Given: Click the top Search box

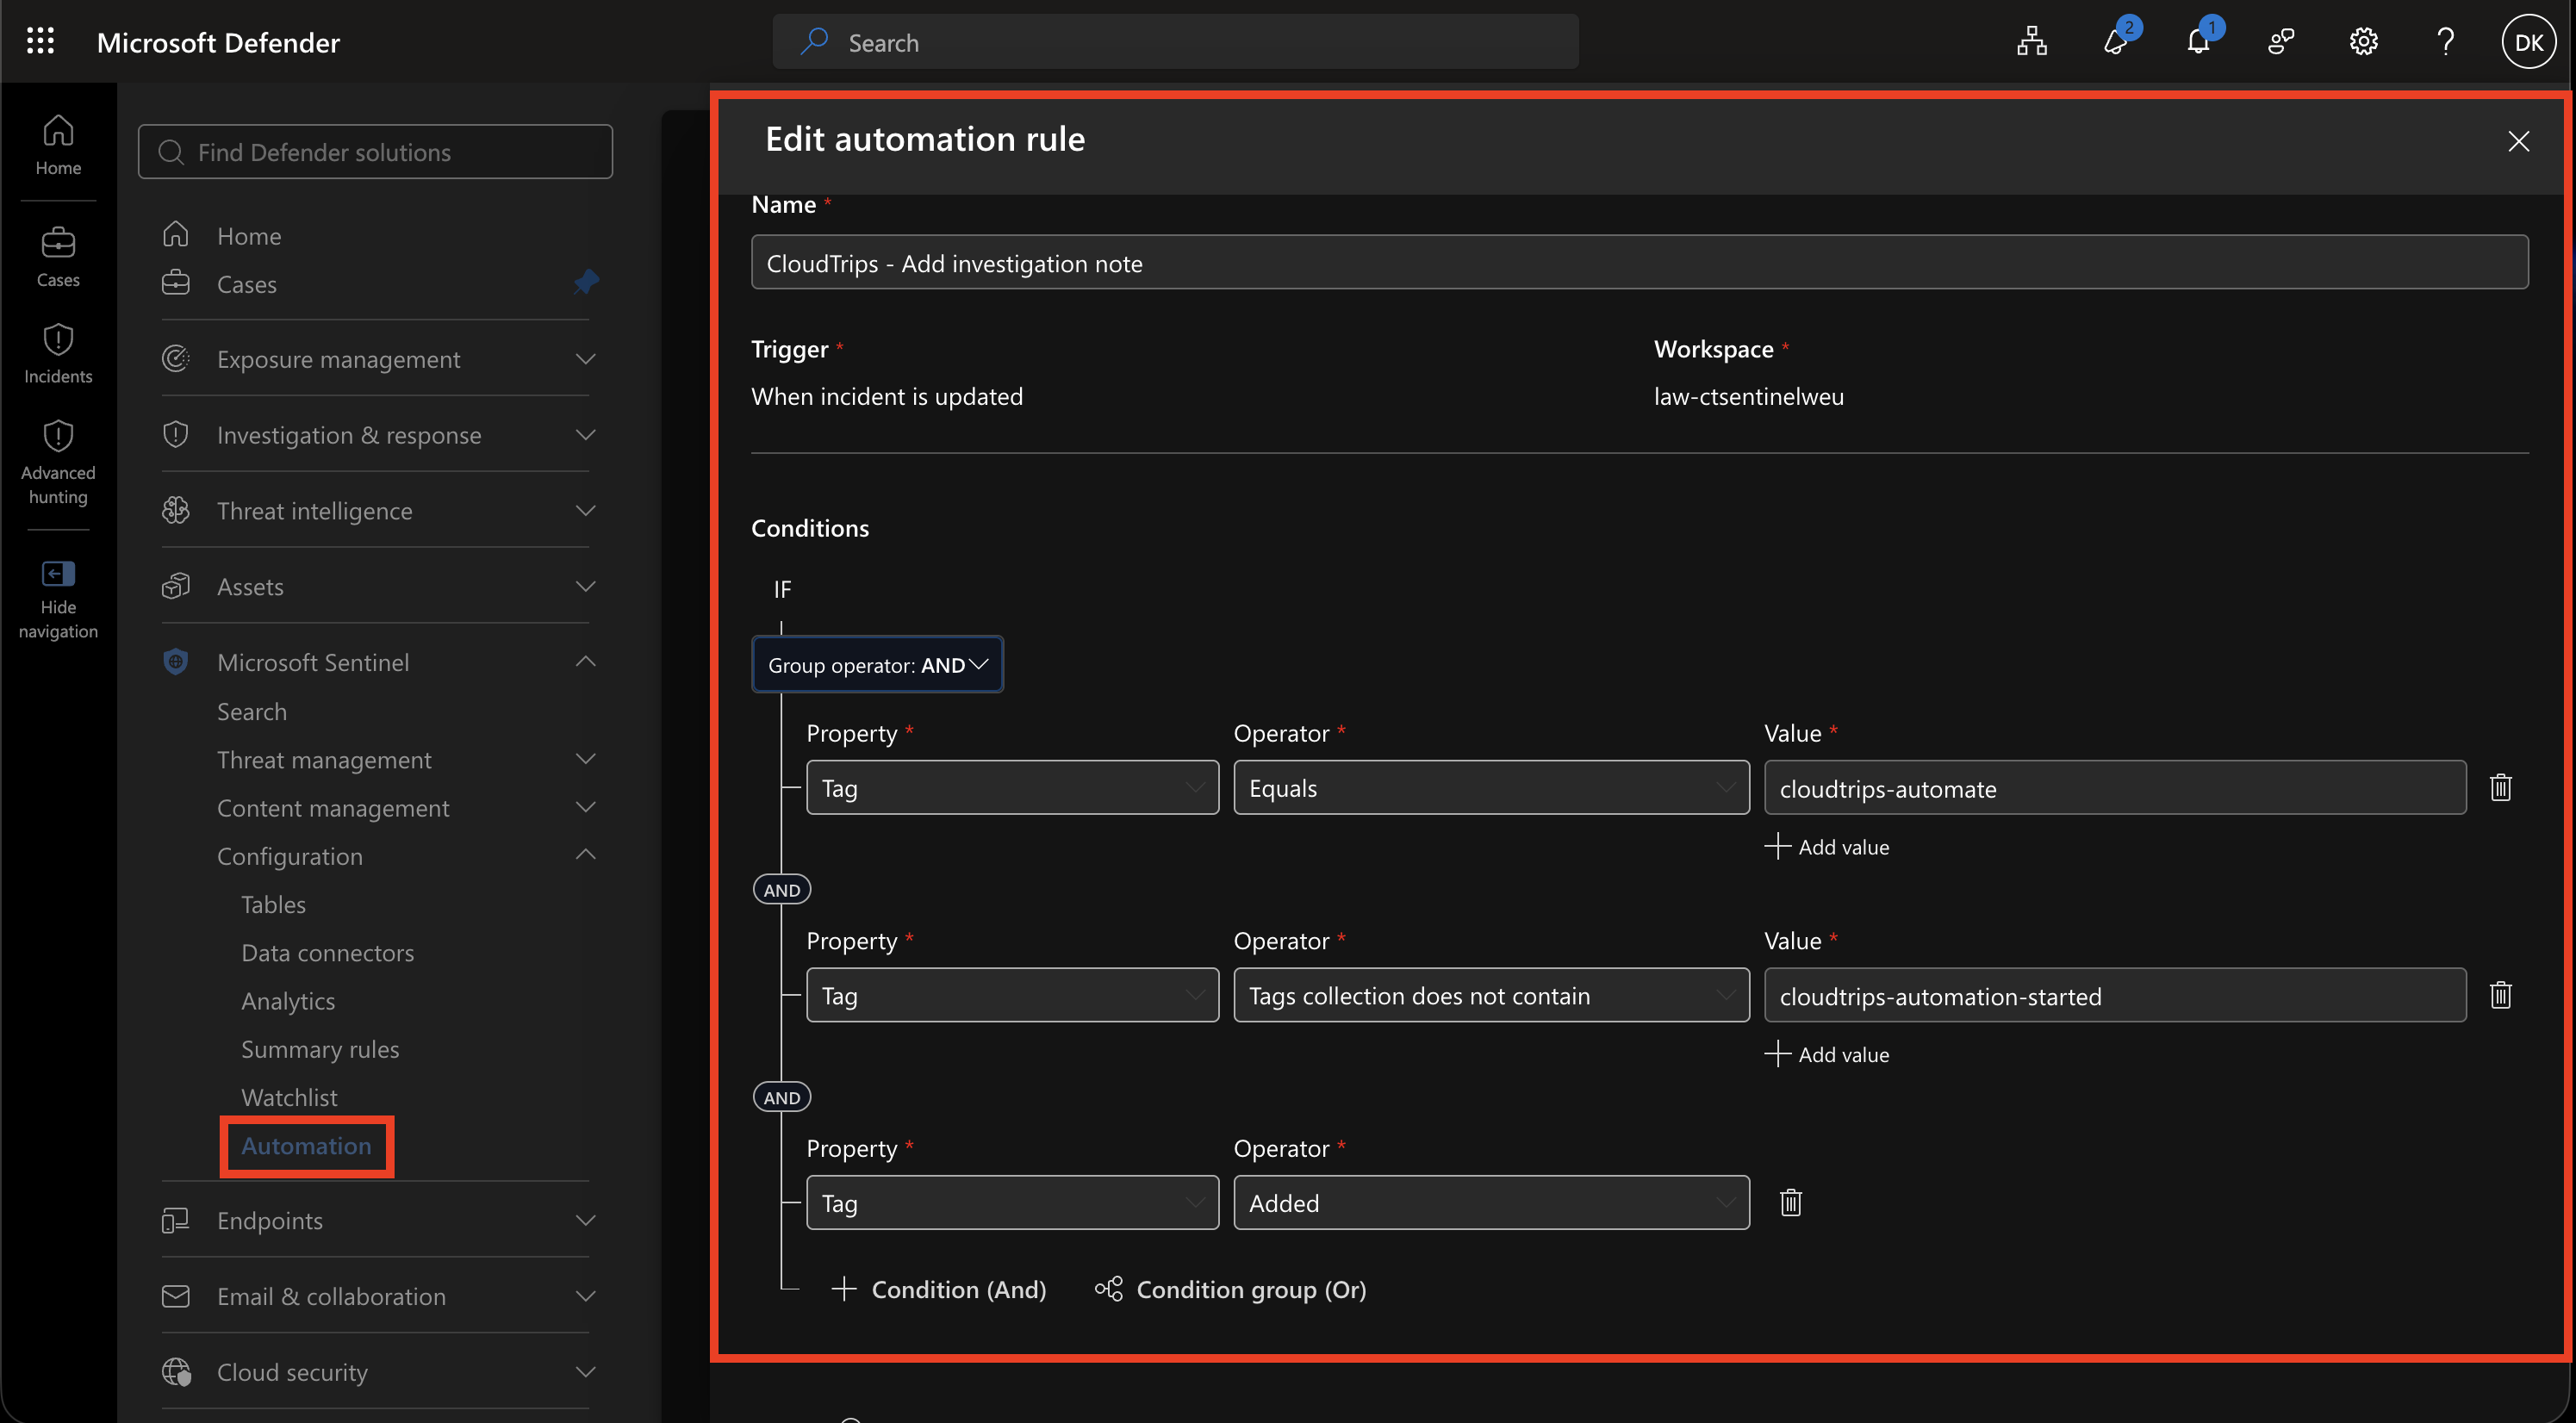Looking at the screenshot, I should [x=1175, y=42].
